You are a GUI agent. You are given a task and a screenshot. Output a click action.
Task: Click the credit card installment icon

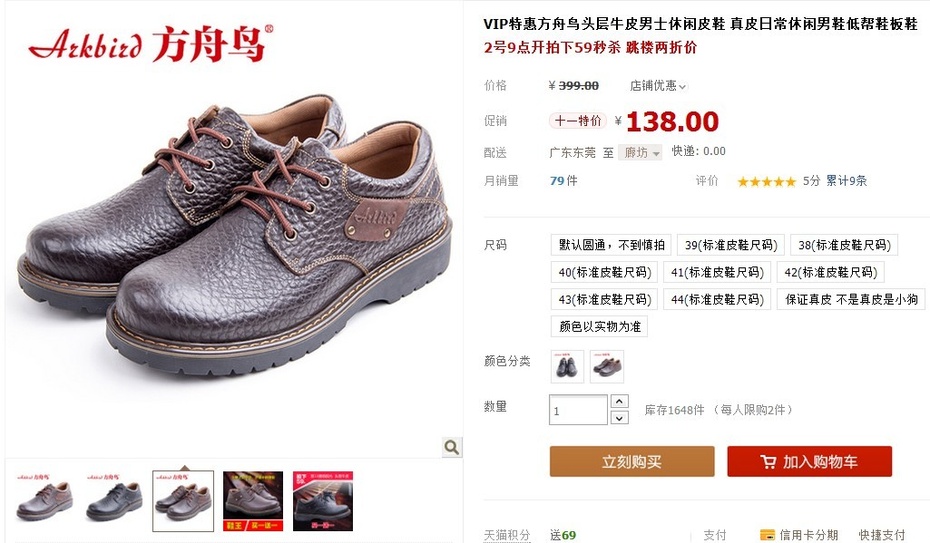[767, 535]
